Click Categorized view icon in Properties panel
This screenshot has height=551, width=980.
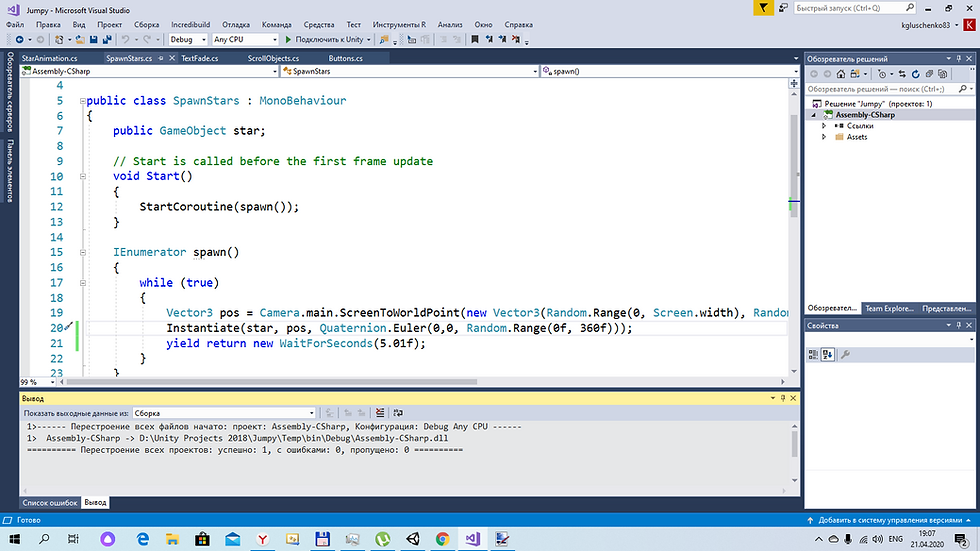813,354
